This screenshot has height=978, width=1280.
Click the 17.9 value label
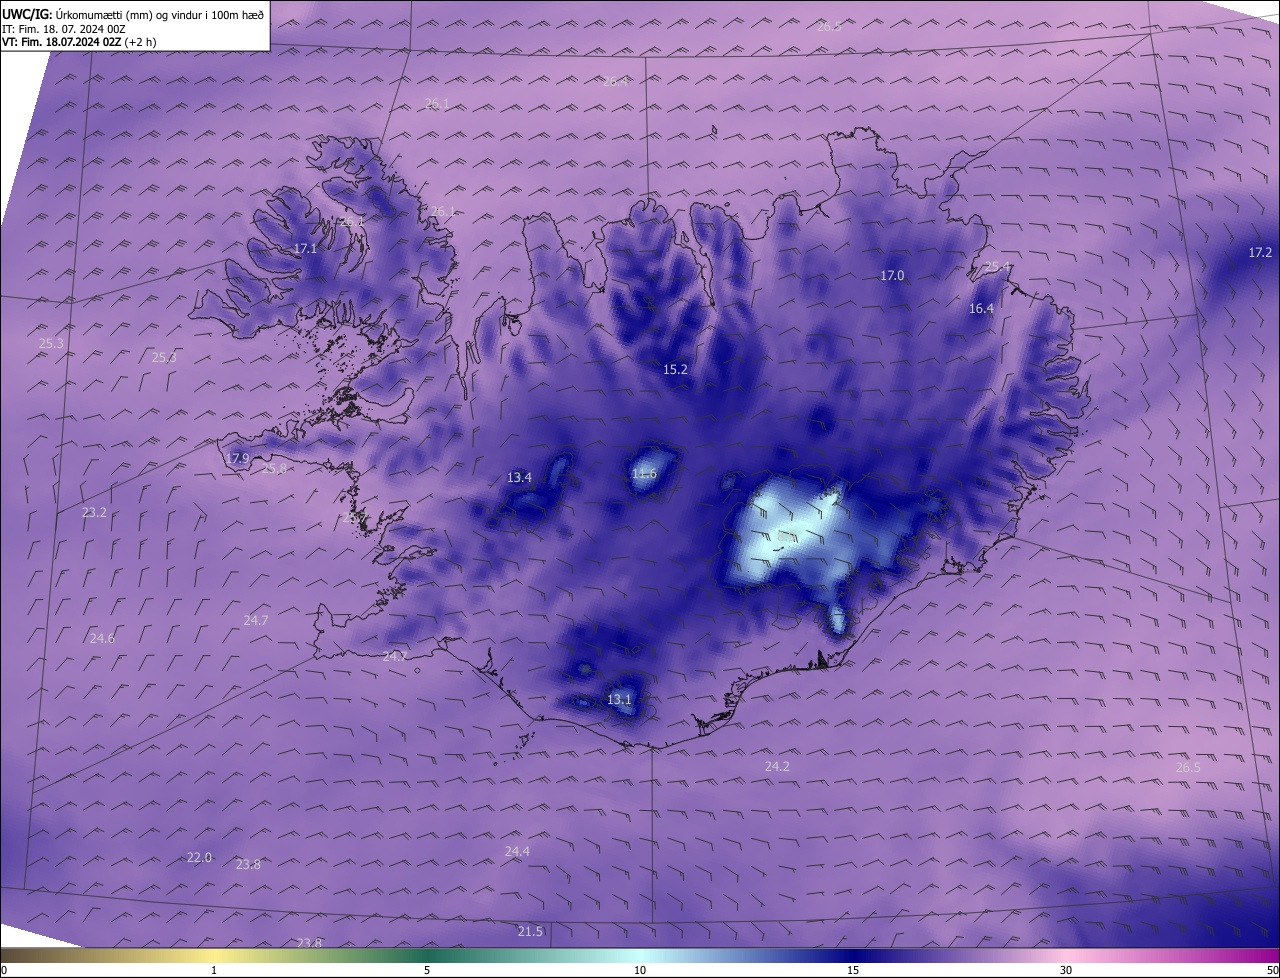coord(238,458)
